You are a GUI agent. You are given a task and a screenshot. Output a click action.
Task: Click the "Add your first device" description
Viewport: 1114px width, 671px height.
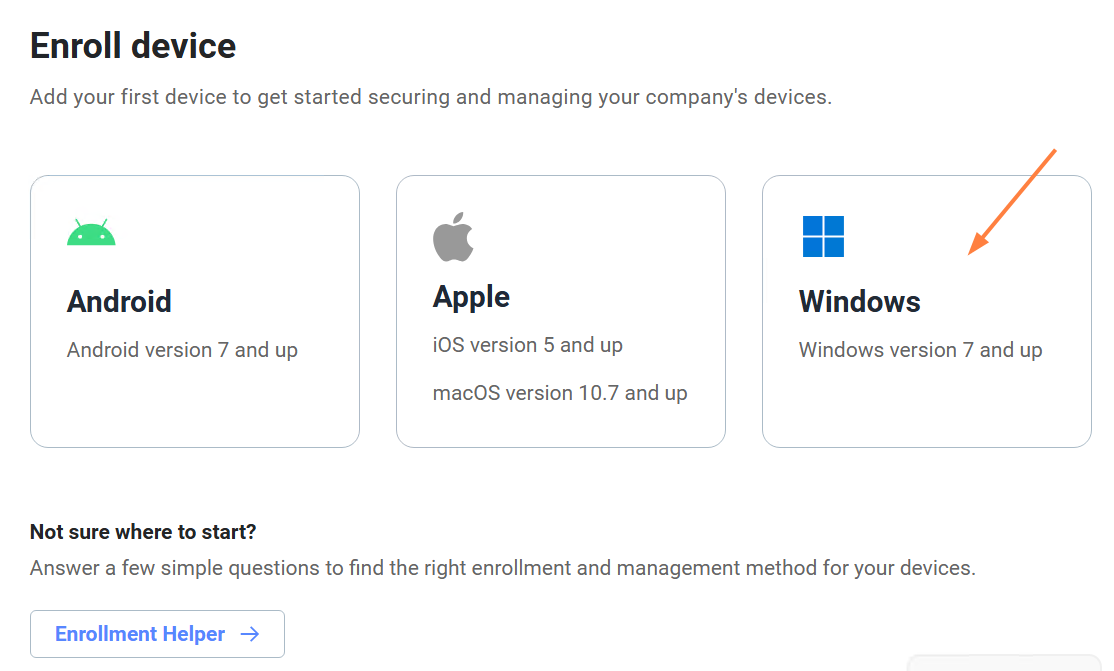430,97
